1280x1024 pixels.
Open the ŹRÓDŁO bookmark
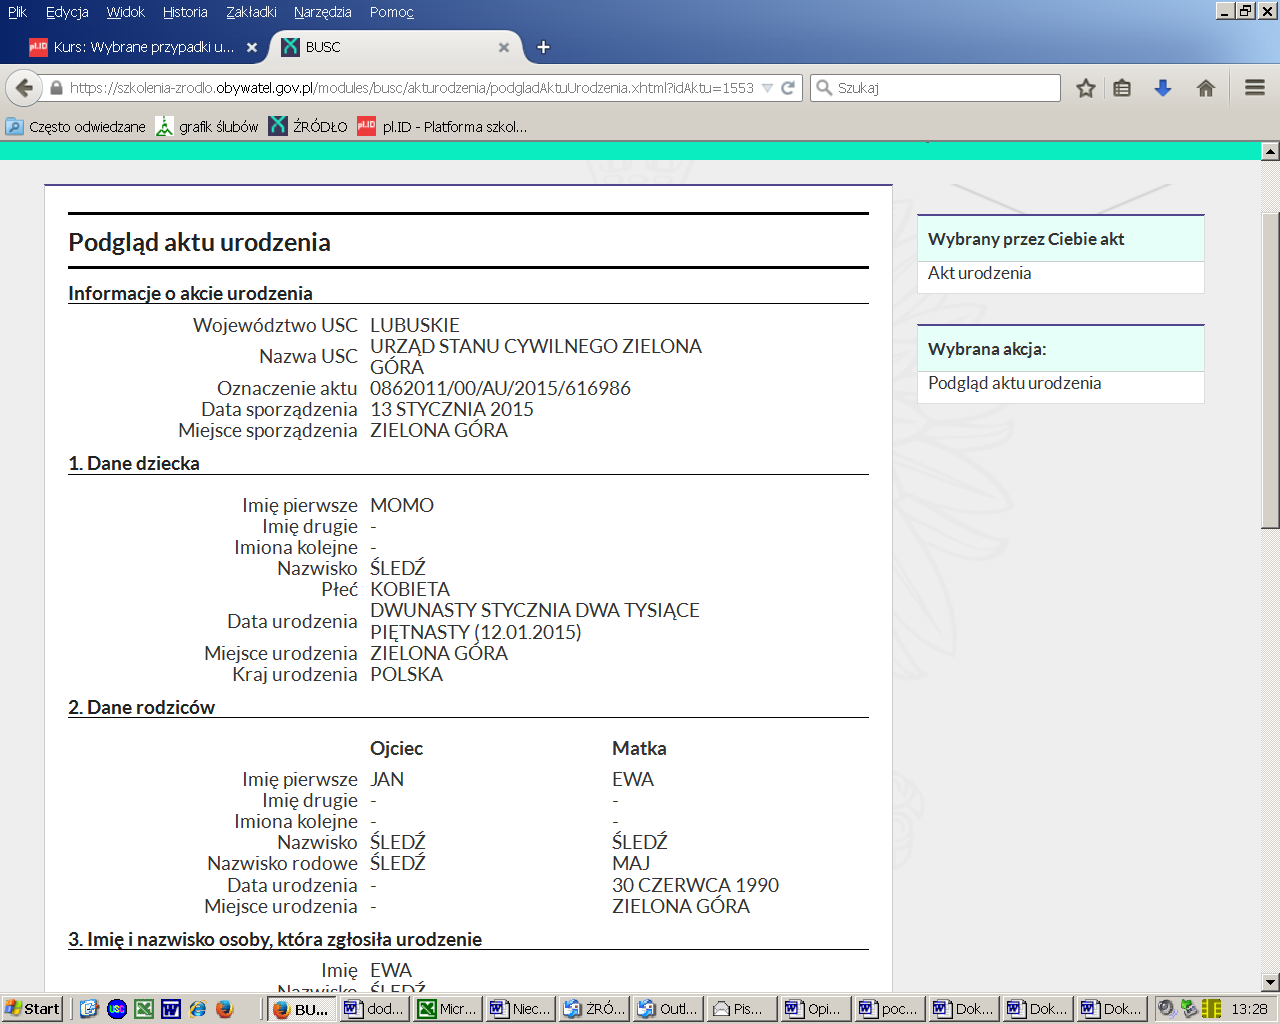point(309,127)
